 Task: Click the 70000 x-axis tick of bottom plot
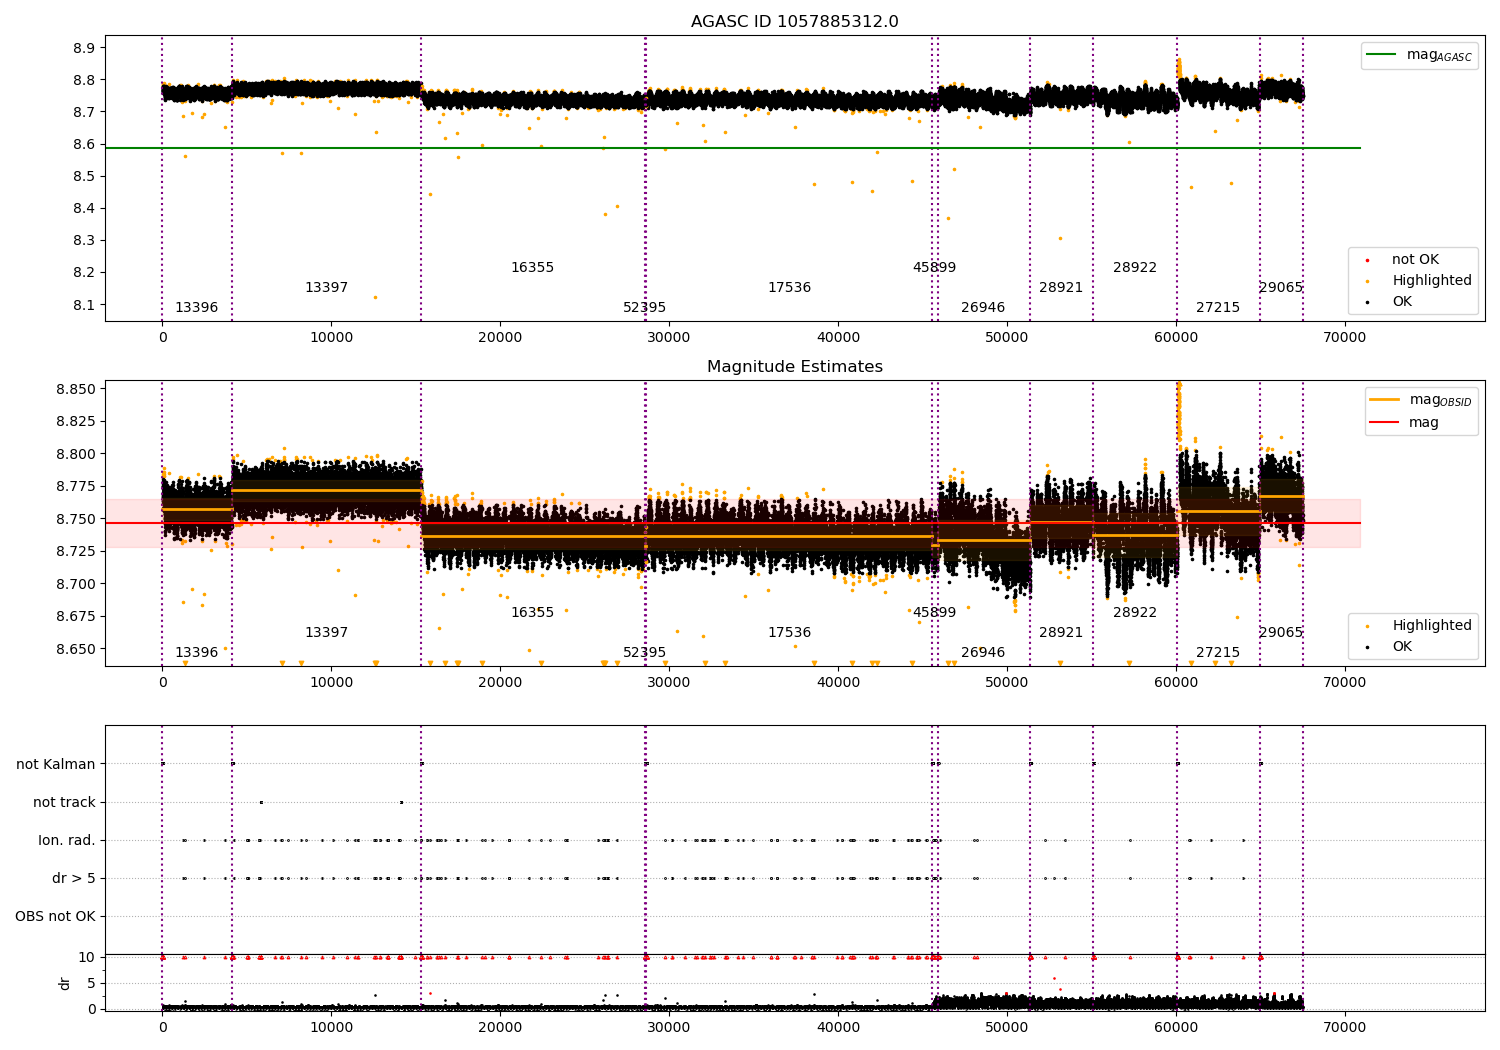(1345, 1026)
